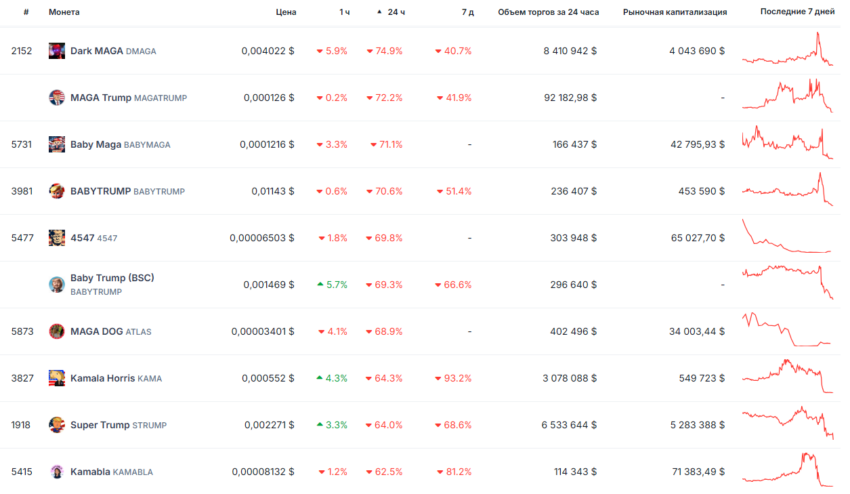Click the price 0,00006503 $
The width and height of the screenshot is (850, 494).
pos(262,238)
